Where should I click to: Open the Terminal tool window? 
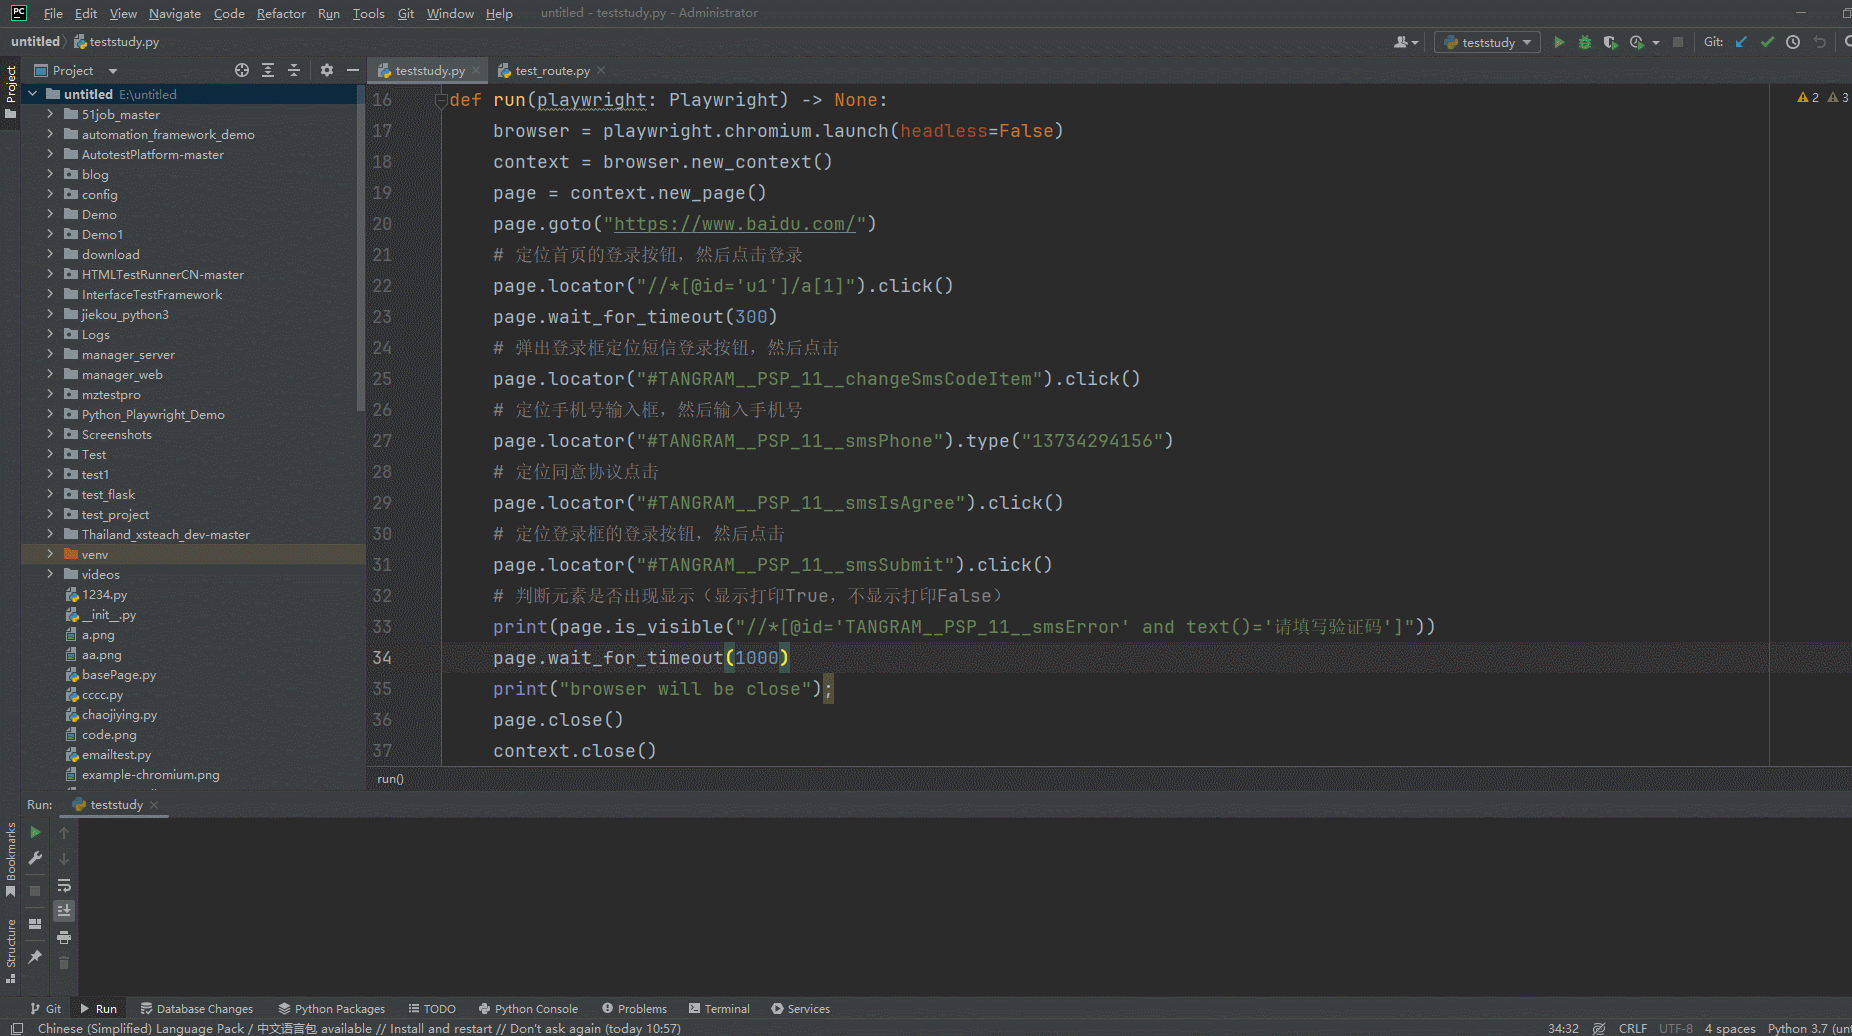click(718, 1009)
